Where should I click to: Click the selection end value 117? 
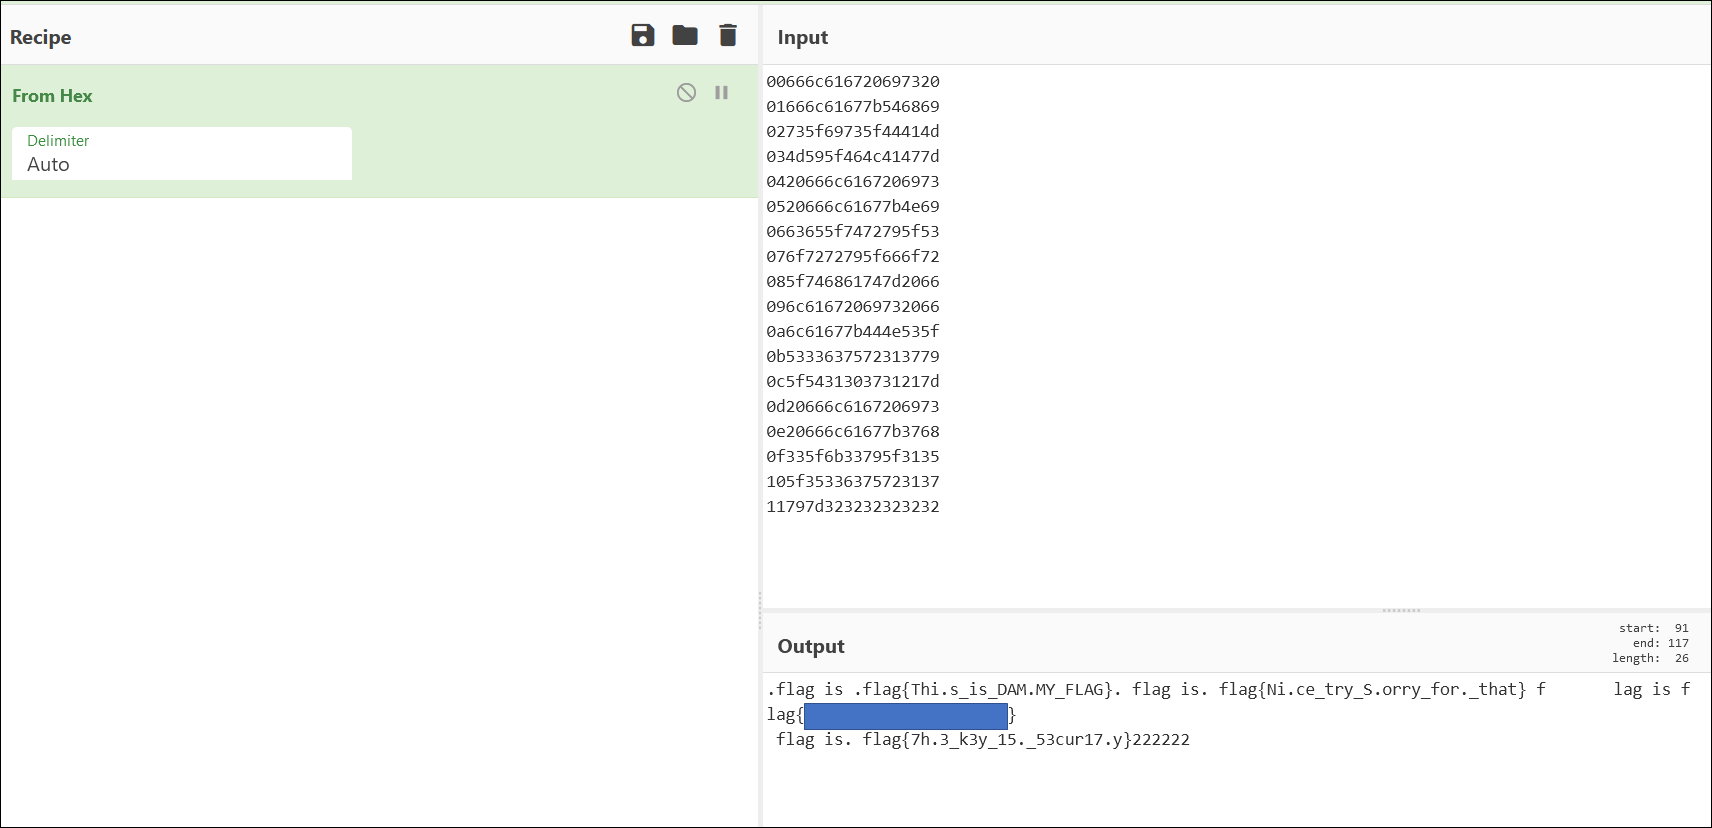[1678, 643]
